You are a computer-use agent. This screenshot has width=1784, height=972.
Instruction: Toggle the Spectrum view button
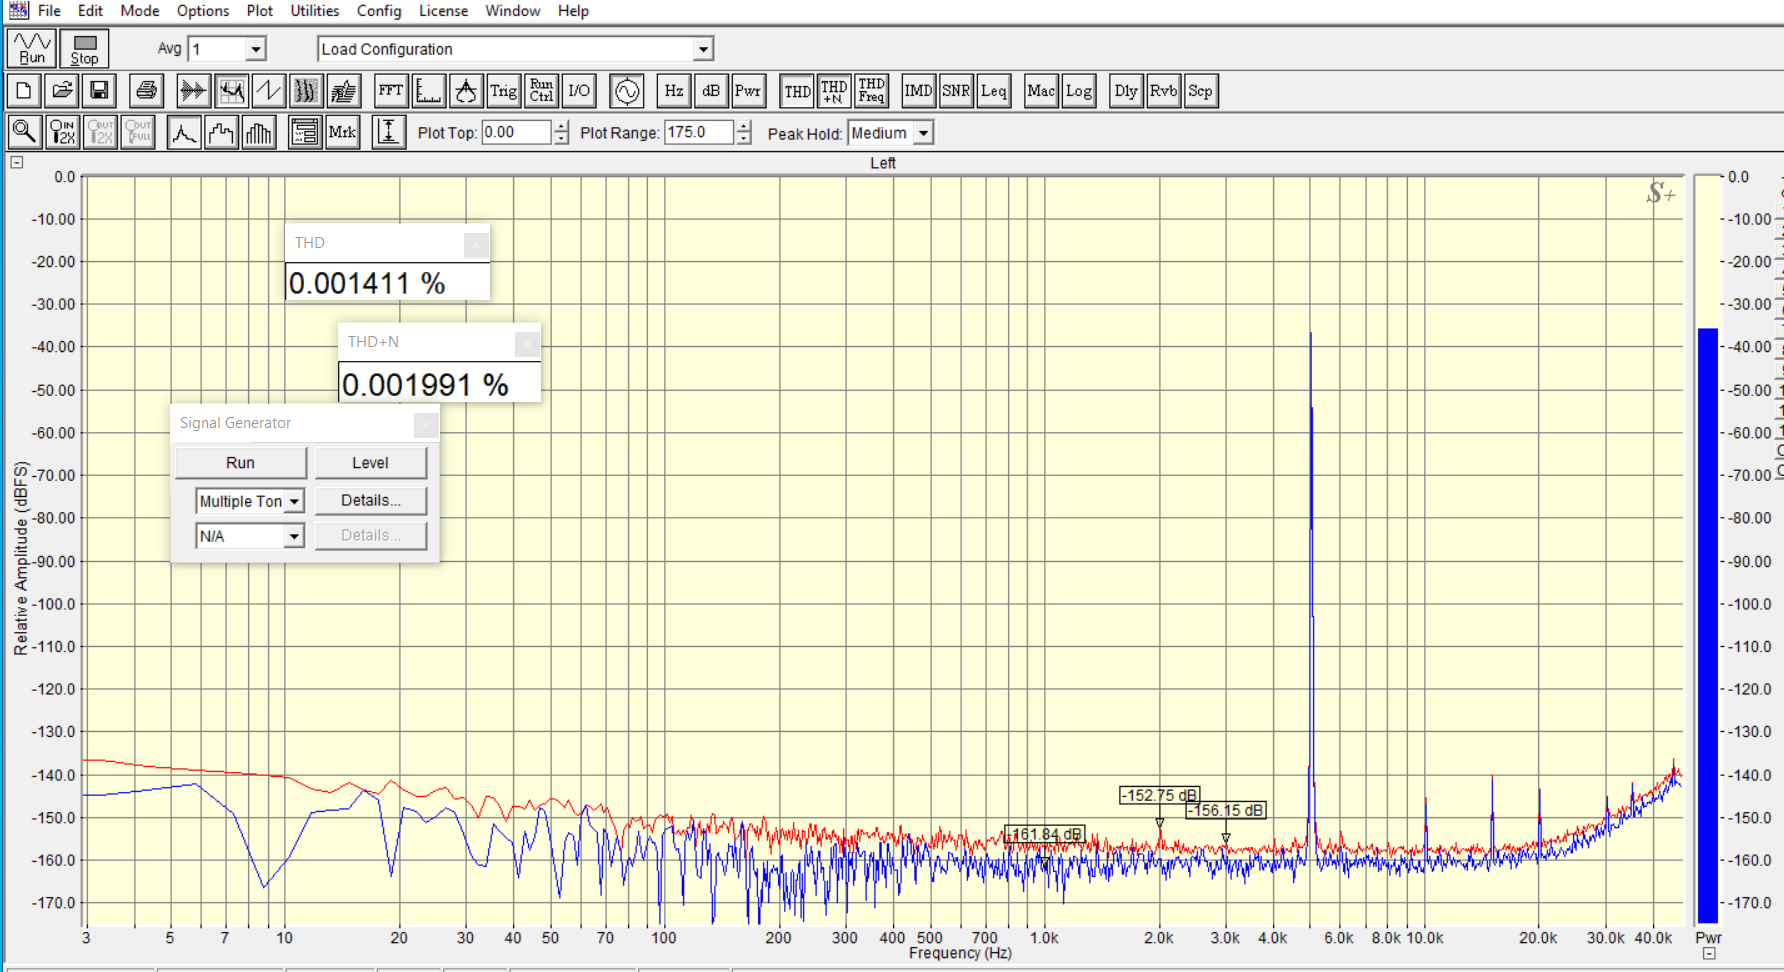[x=231, y=91]
